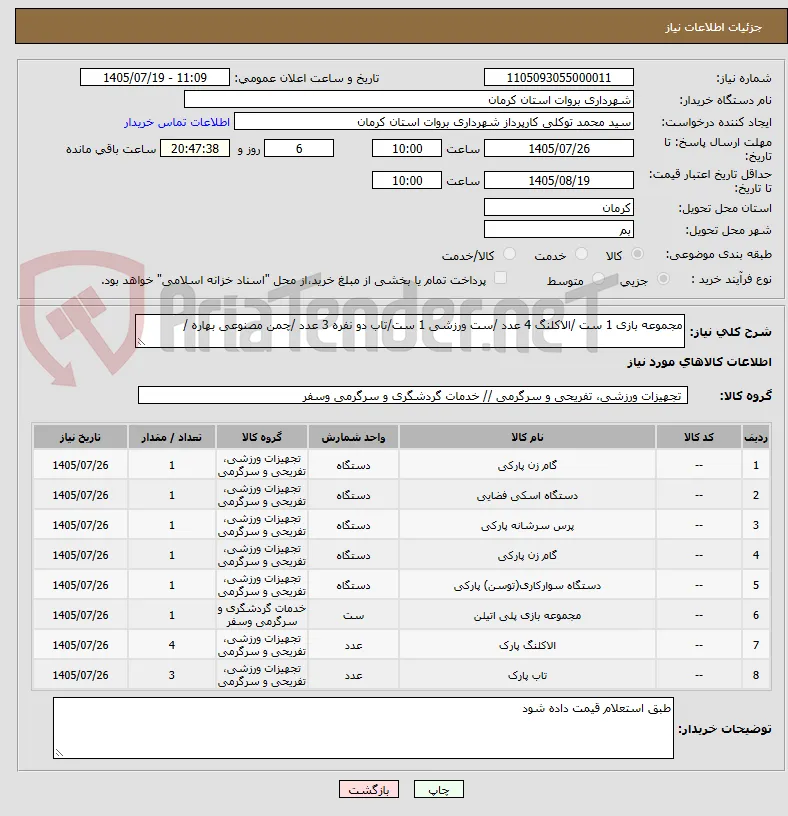
Task: Select the کالا/خدمت radio button
Action: (x=509, y=254)
